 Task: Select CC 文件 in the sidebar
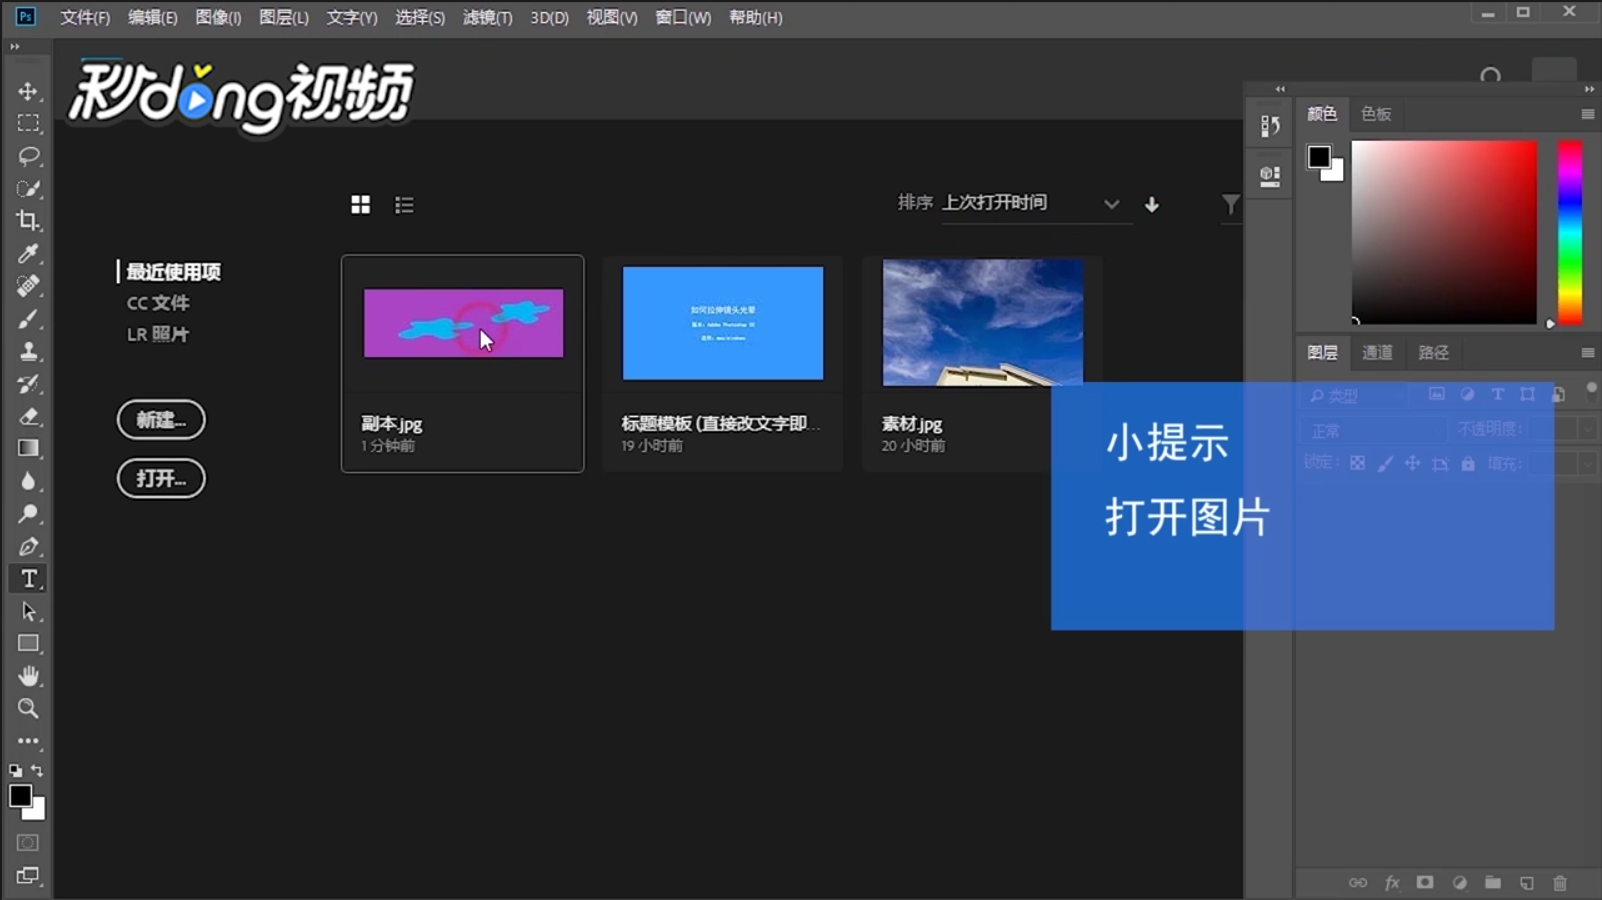click(158, 303)
